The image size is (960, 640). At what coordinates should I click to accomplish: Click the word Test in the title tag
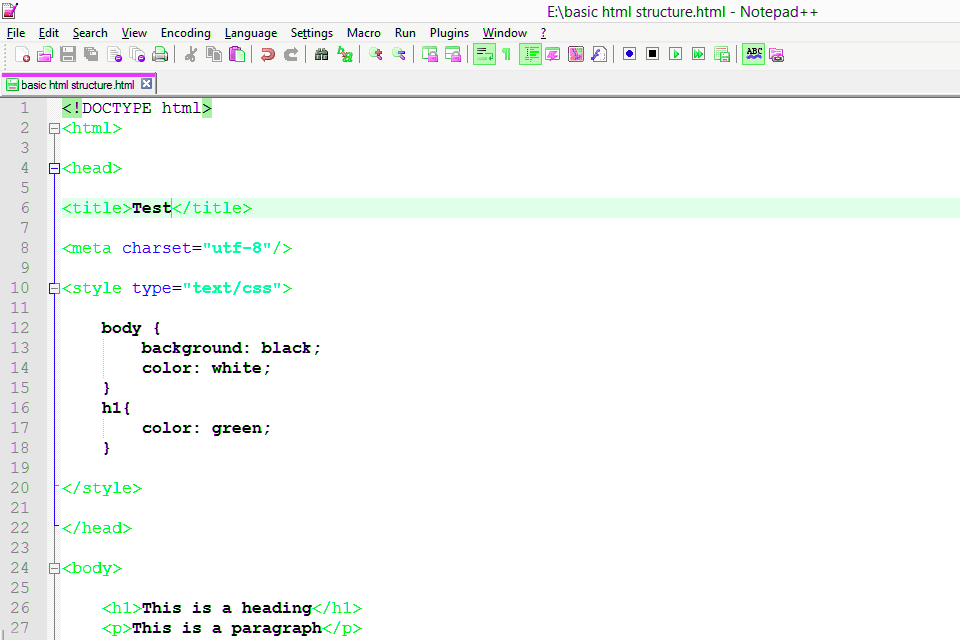pyautogui.click(x=151, y=208)
